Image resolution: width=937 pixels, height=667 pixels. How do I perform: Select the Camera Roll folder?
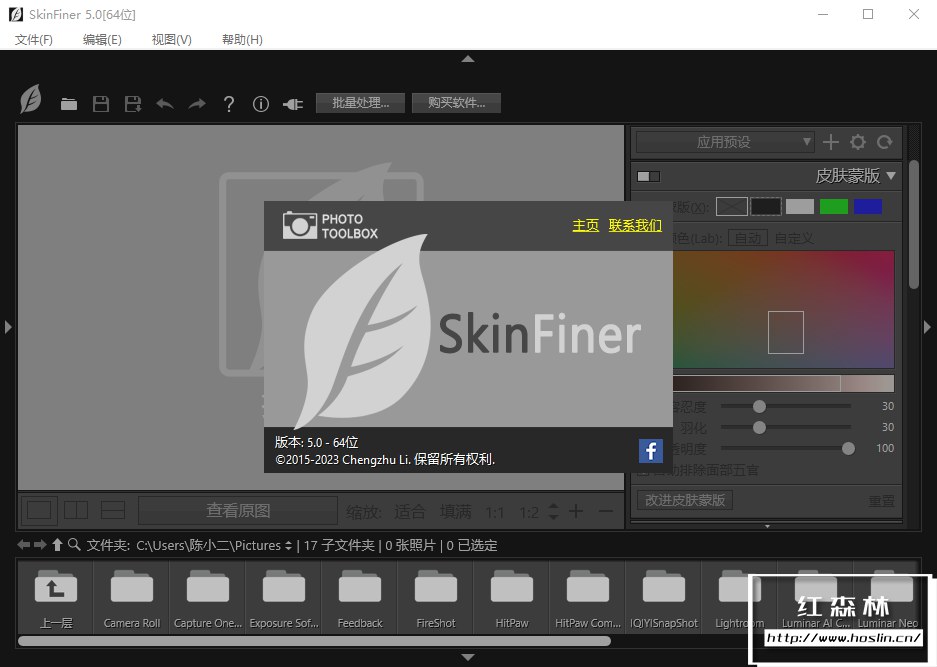click(131, 598)
